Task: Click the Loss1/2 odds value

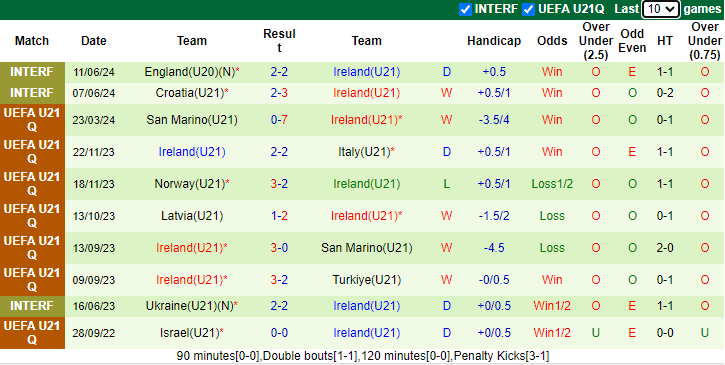Action: [x=552, y=184]
